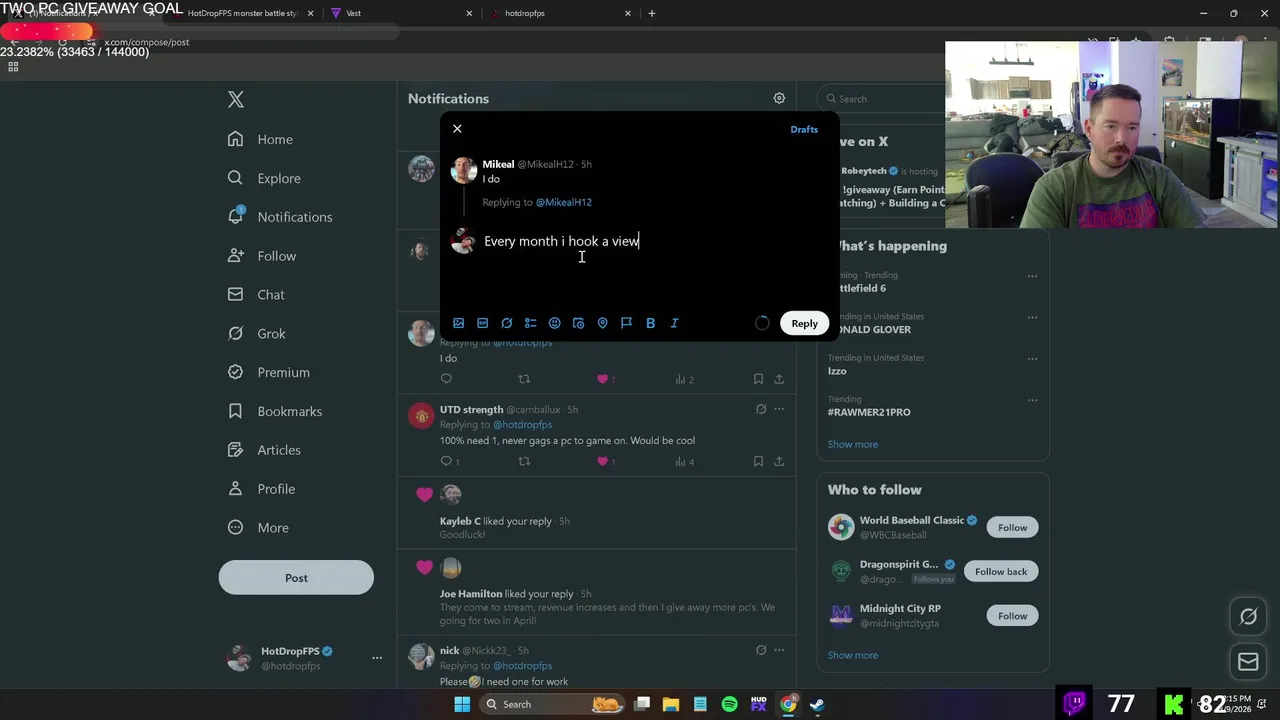Image resolution: width=1280 pixels, height=720 pixels.
Task: Open HotDropFPS account switcher menu
Action: click(x=377, y=658)
